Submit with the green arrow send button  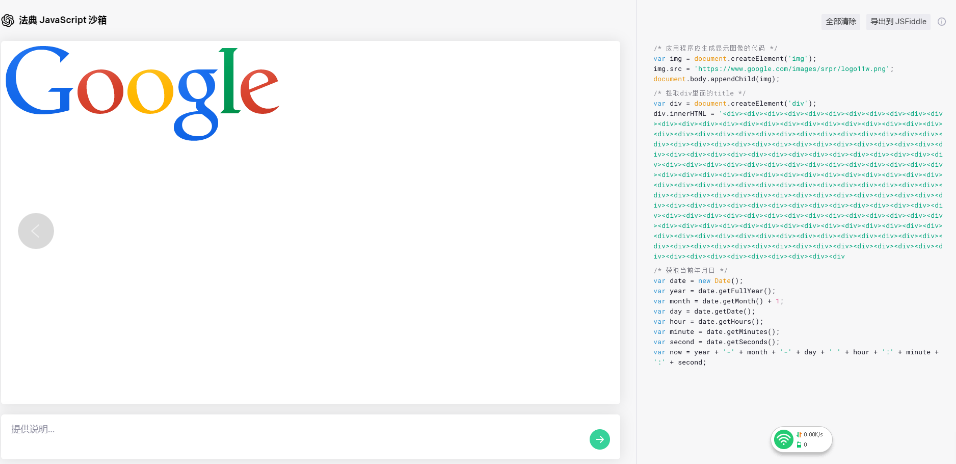coord(599,439)
